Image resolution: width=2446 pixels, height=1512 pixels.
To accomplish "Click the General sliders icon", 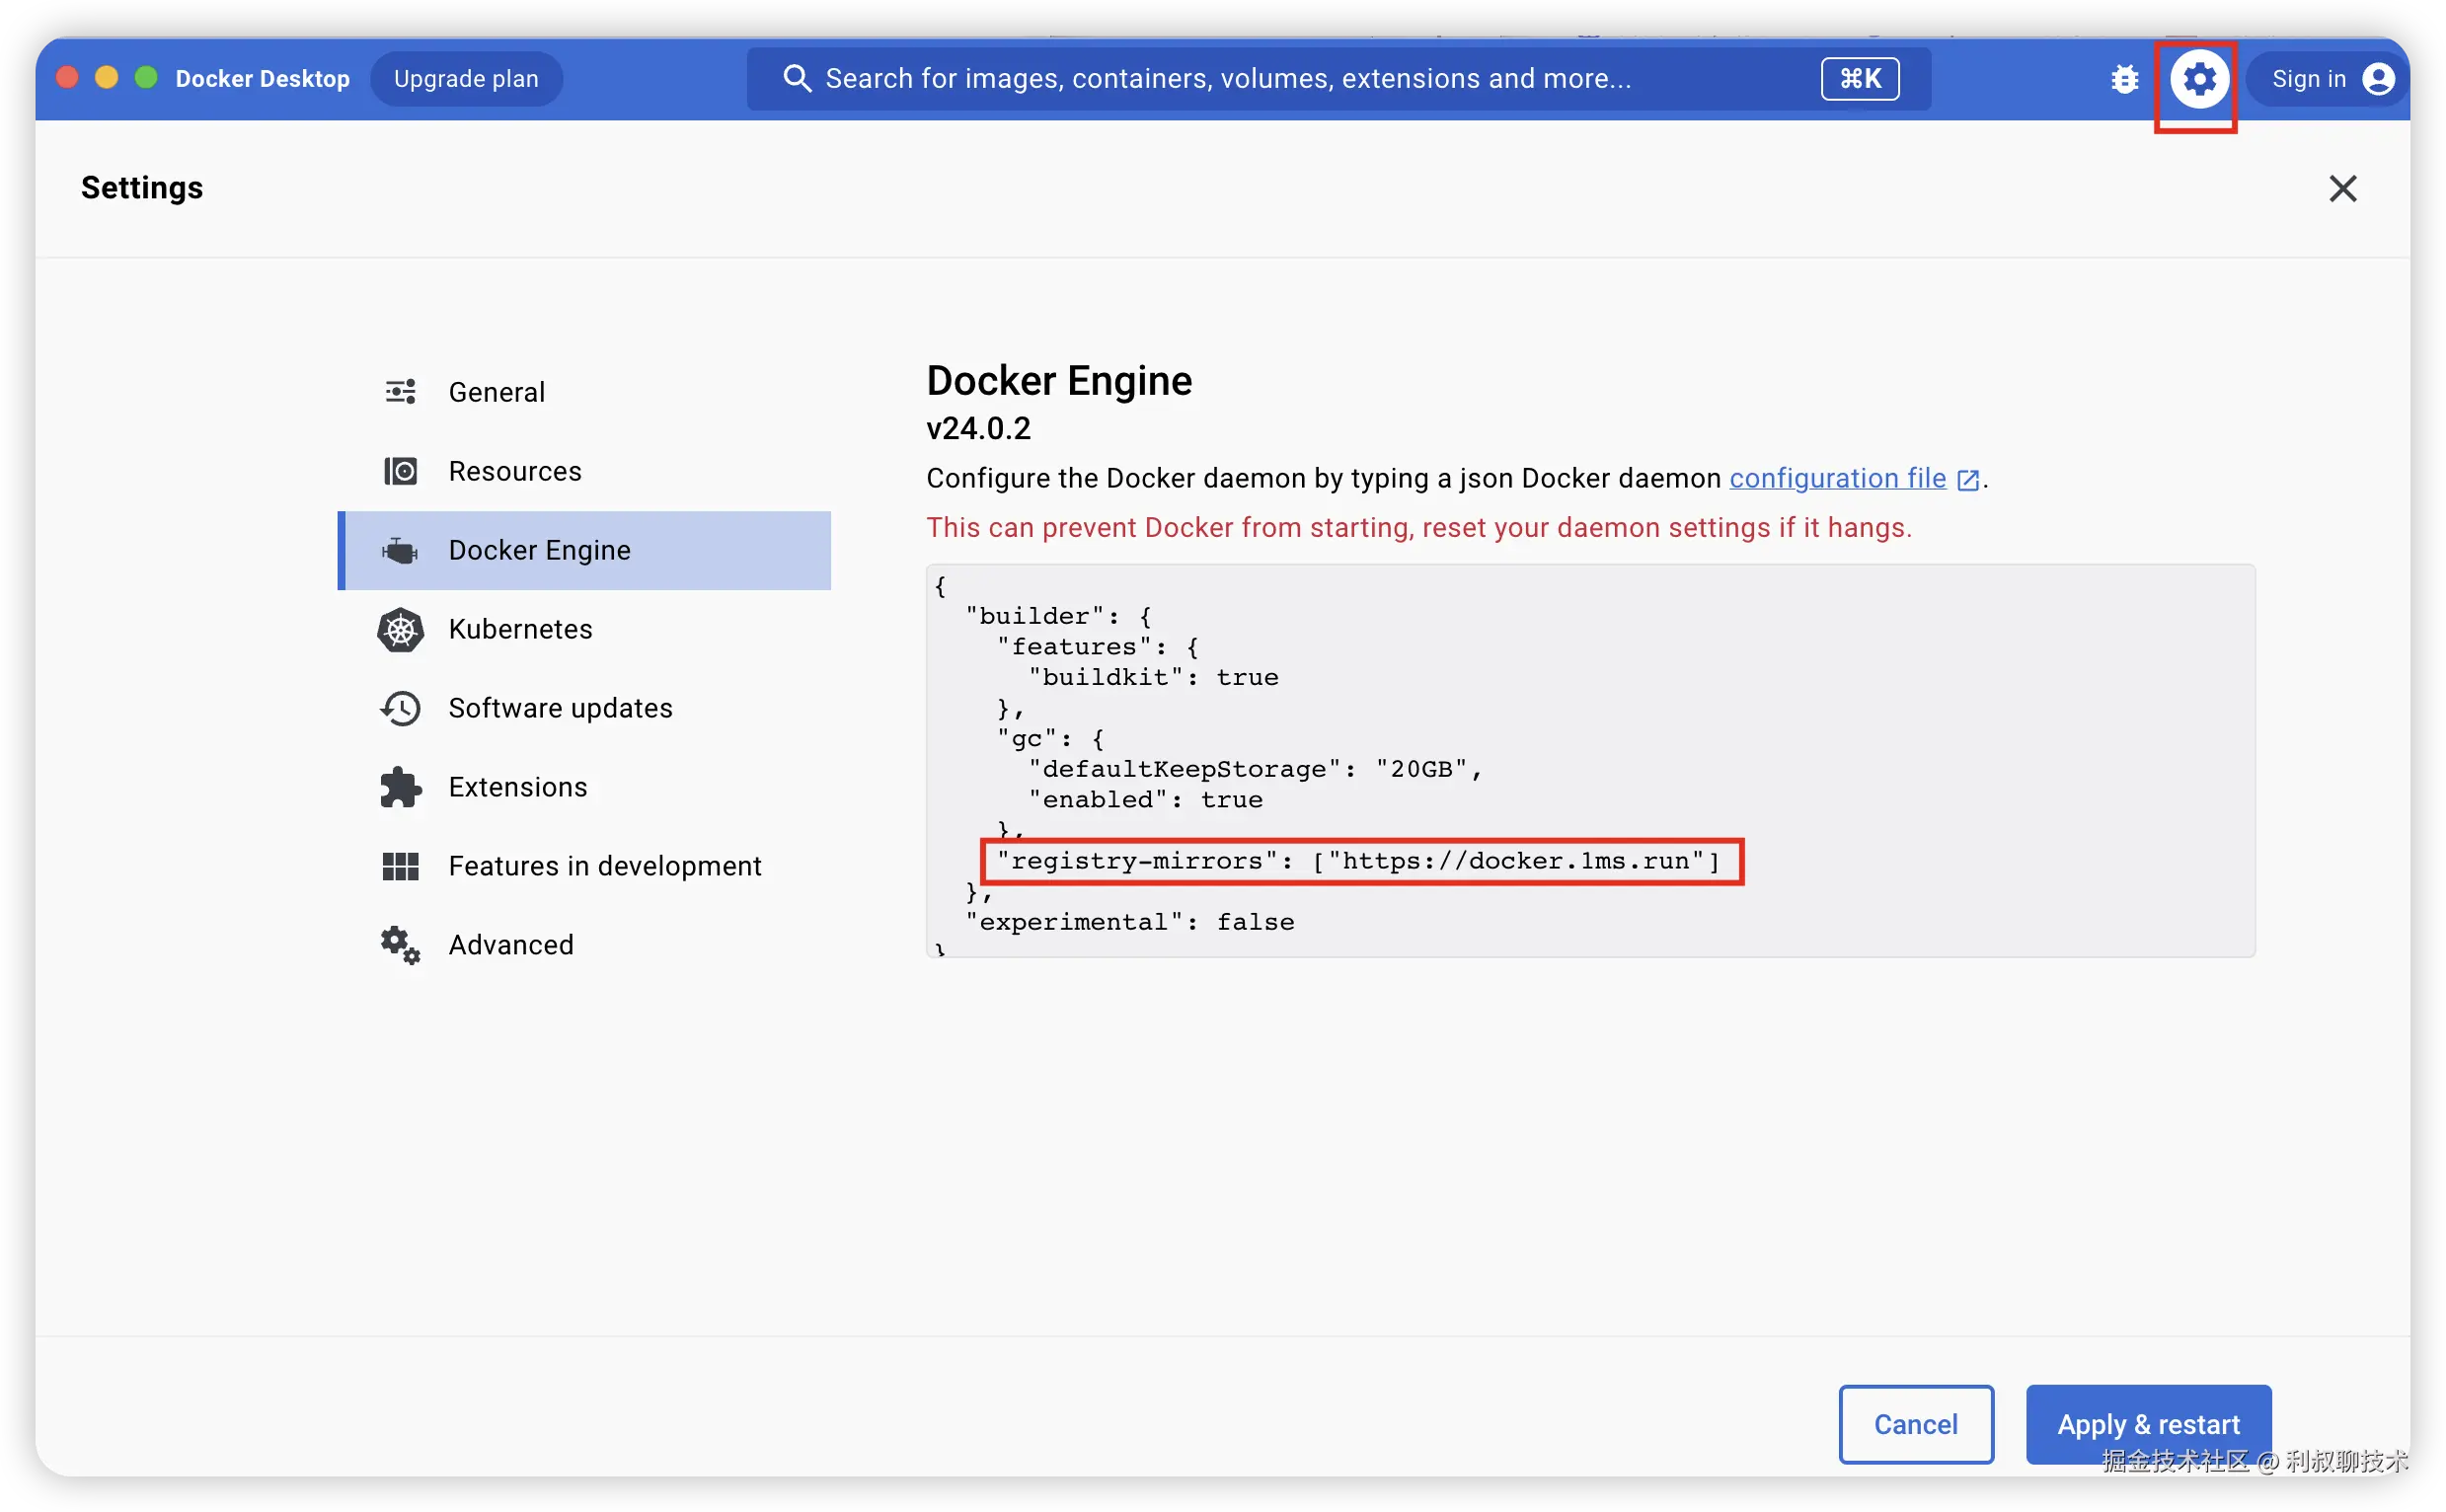I will coord(401,392).
